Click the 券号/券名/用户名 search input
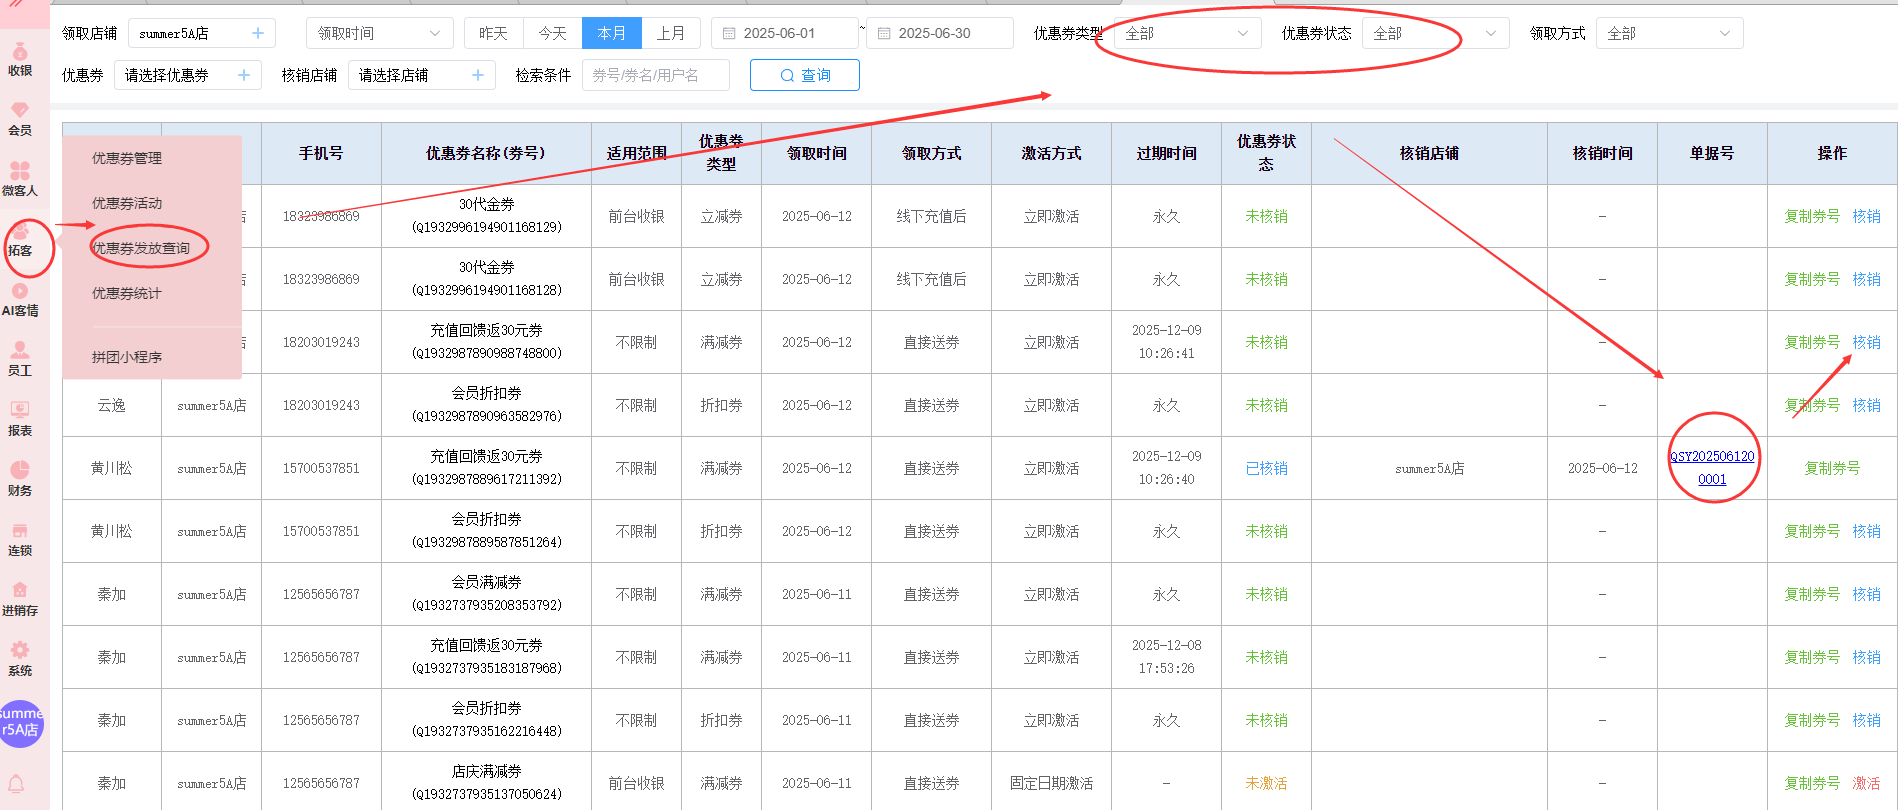The image size is (1898, 810). pos(655,75)
